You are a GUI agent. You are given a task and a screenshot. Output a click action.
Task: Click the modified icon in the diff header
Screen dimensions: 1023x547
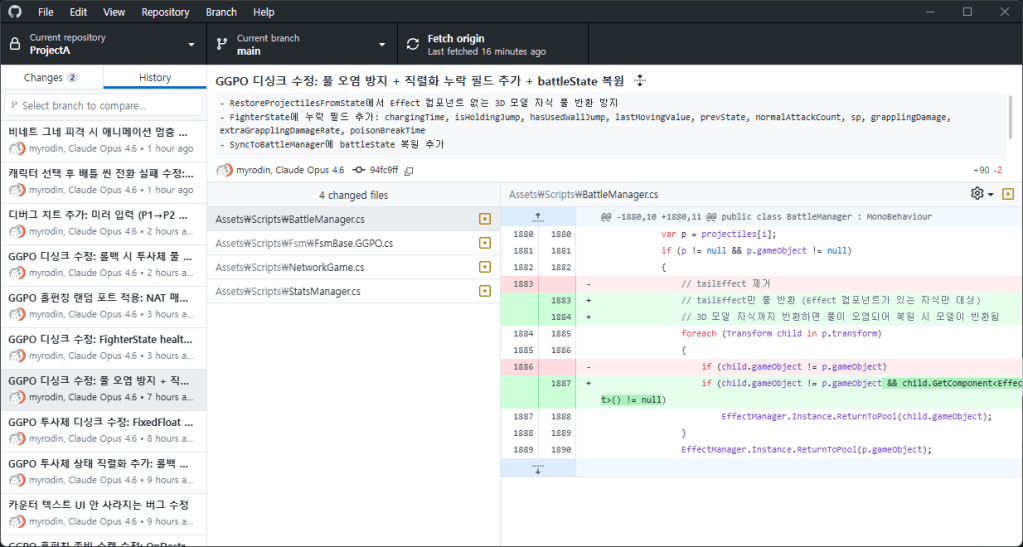pyautogui.click(x=1007, y=194)
